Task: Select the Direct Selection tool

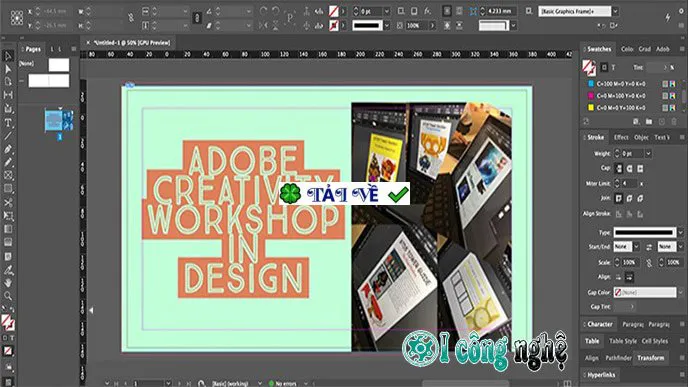Action: point(8,69)
